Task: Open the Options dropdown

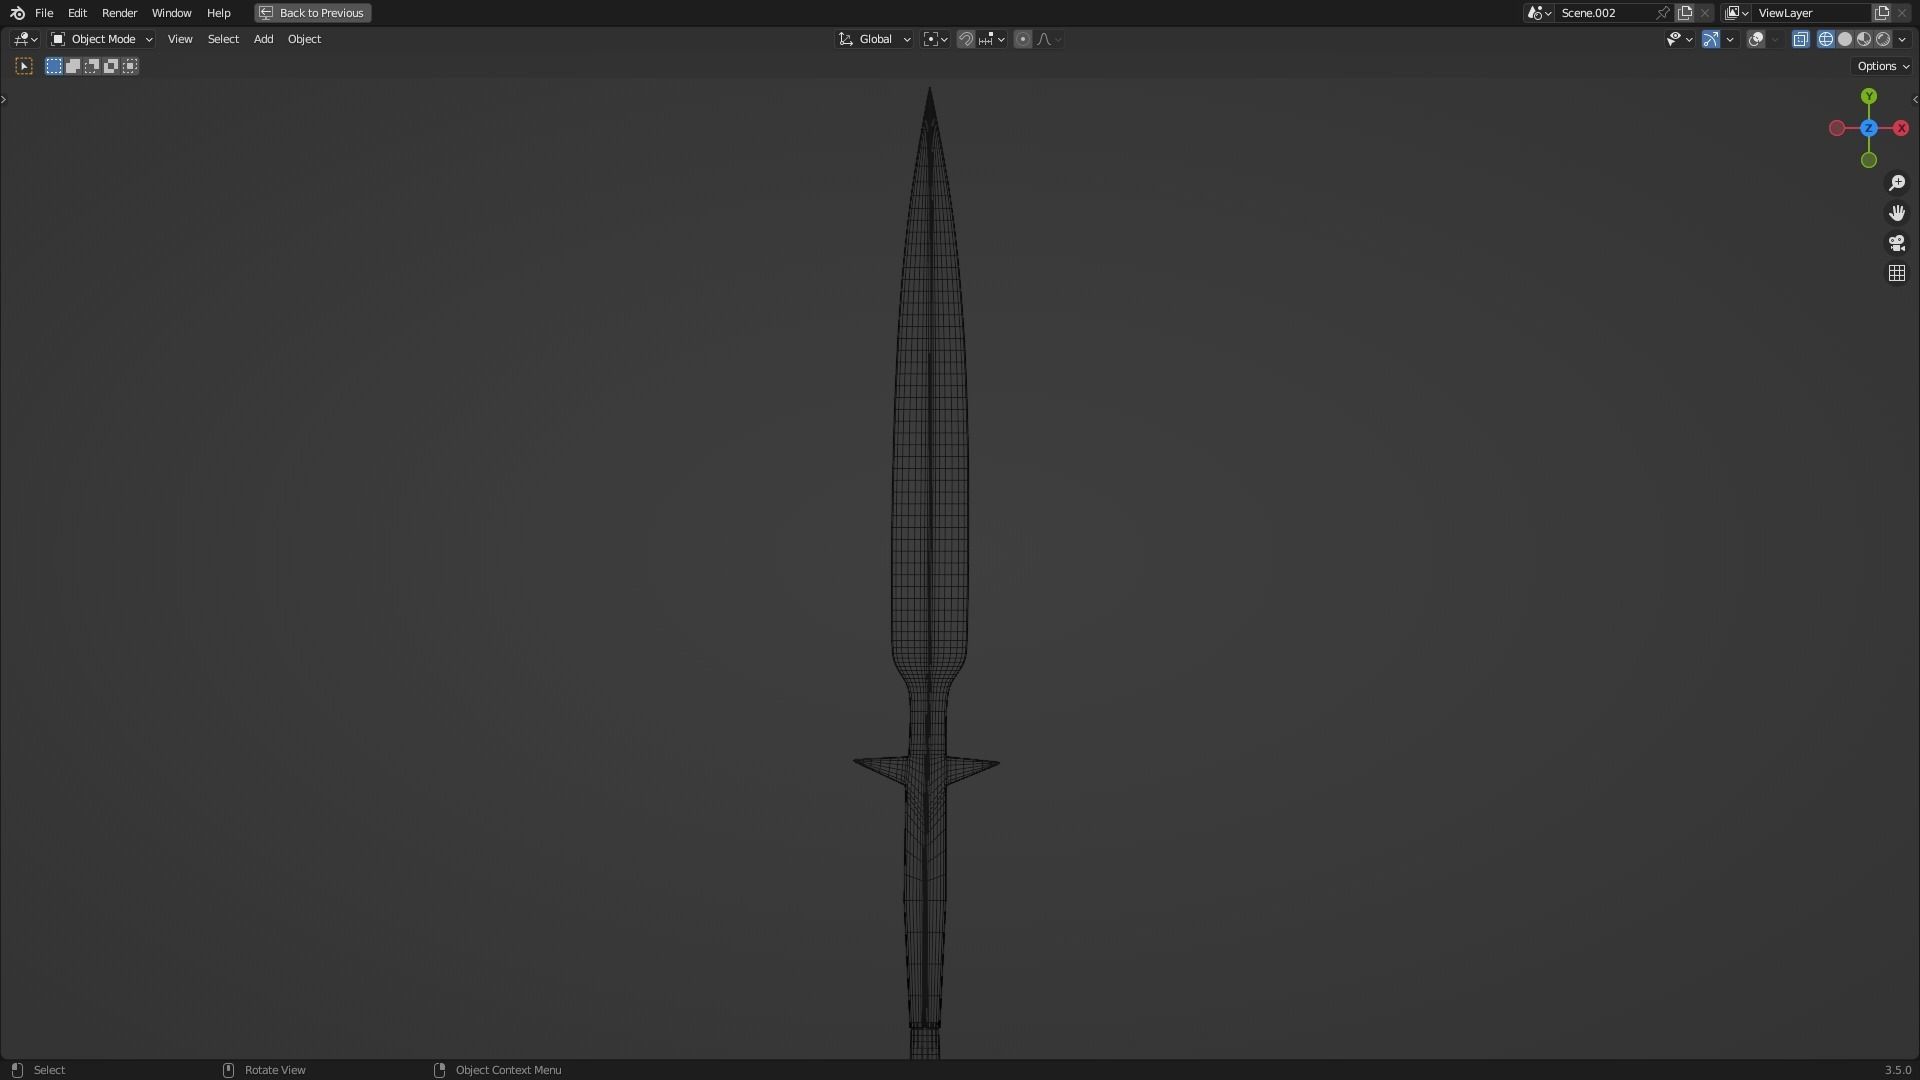Action: point(1883,66)
